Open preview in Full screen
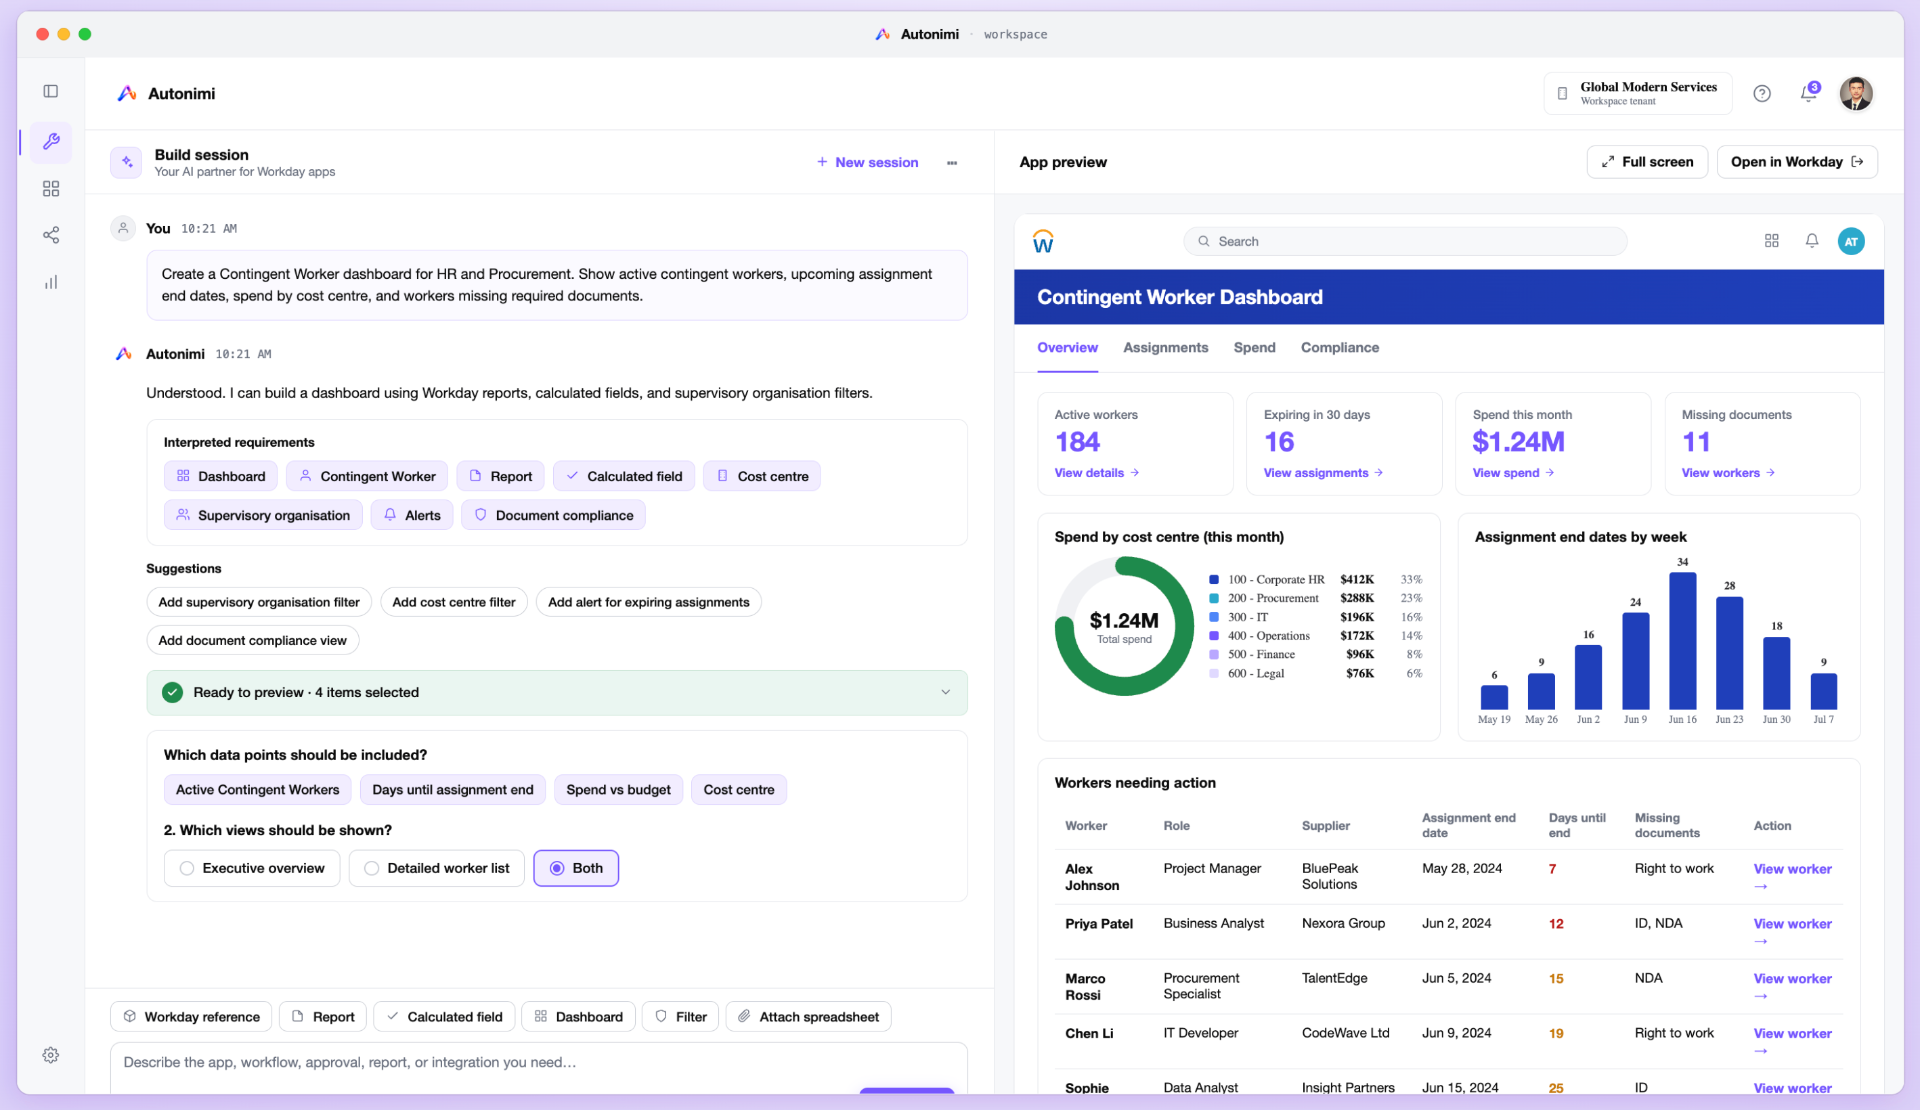 (1647, 162)
